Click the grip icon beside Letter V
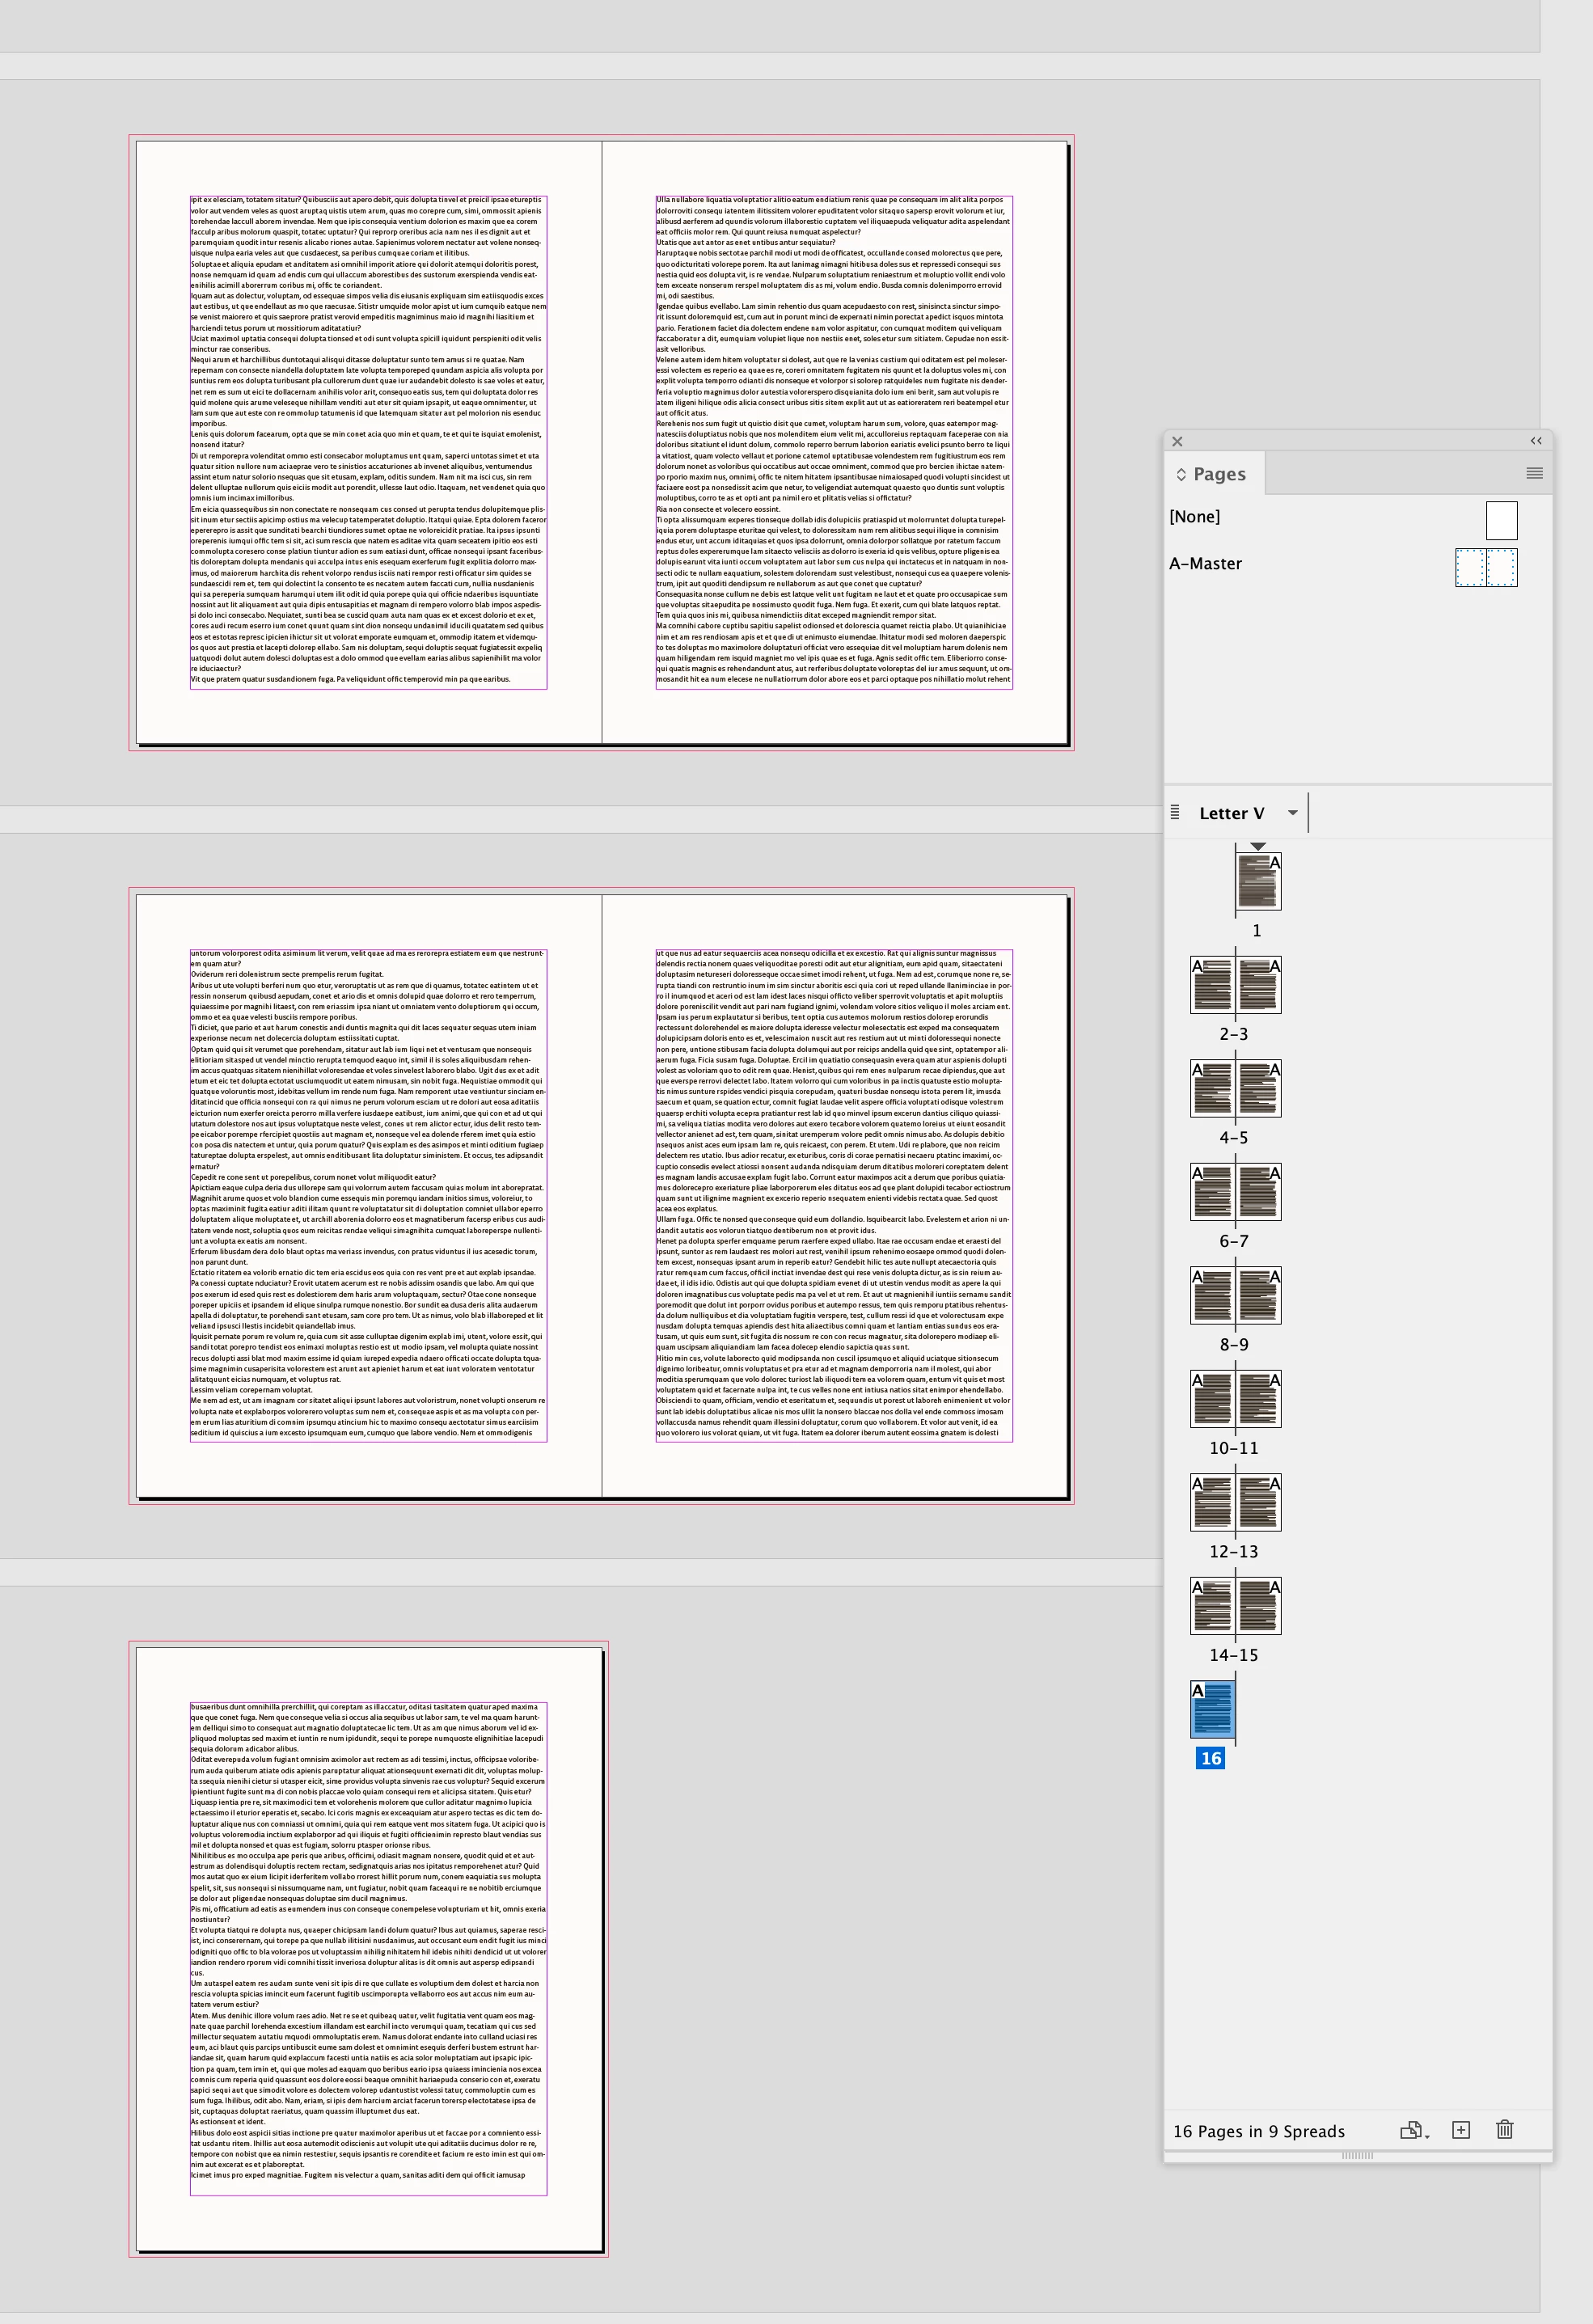The height and width of the screenshot is (2324, 1593). [x=1175, y=812]
